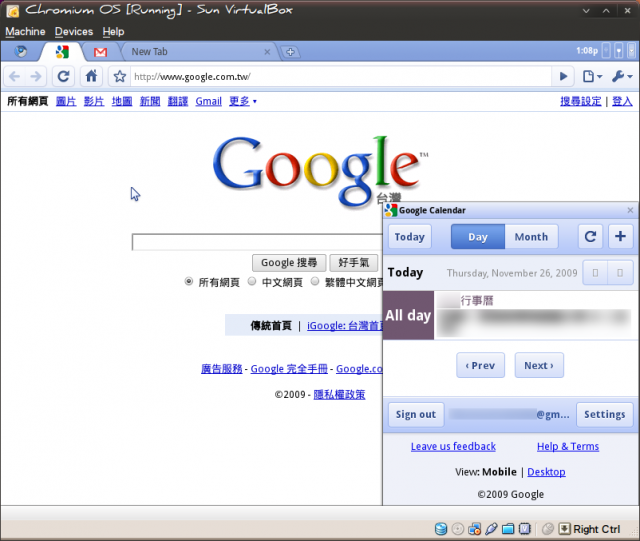640x541 pixels.
Task: Click the 登入 sign-in link
Action: [x=622, y=101]
